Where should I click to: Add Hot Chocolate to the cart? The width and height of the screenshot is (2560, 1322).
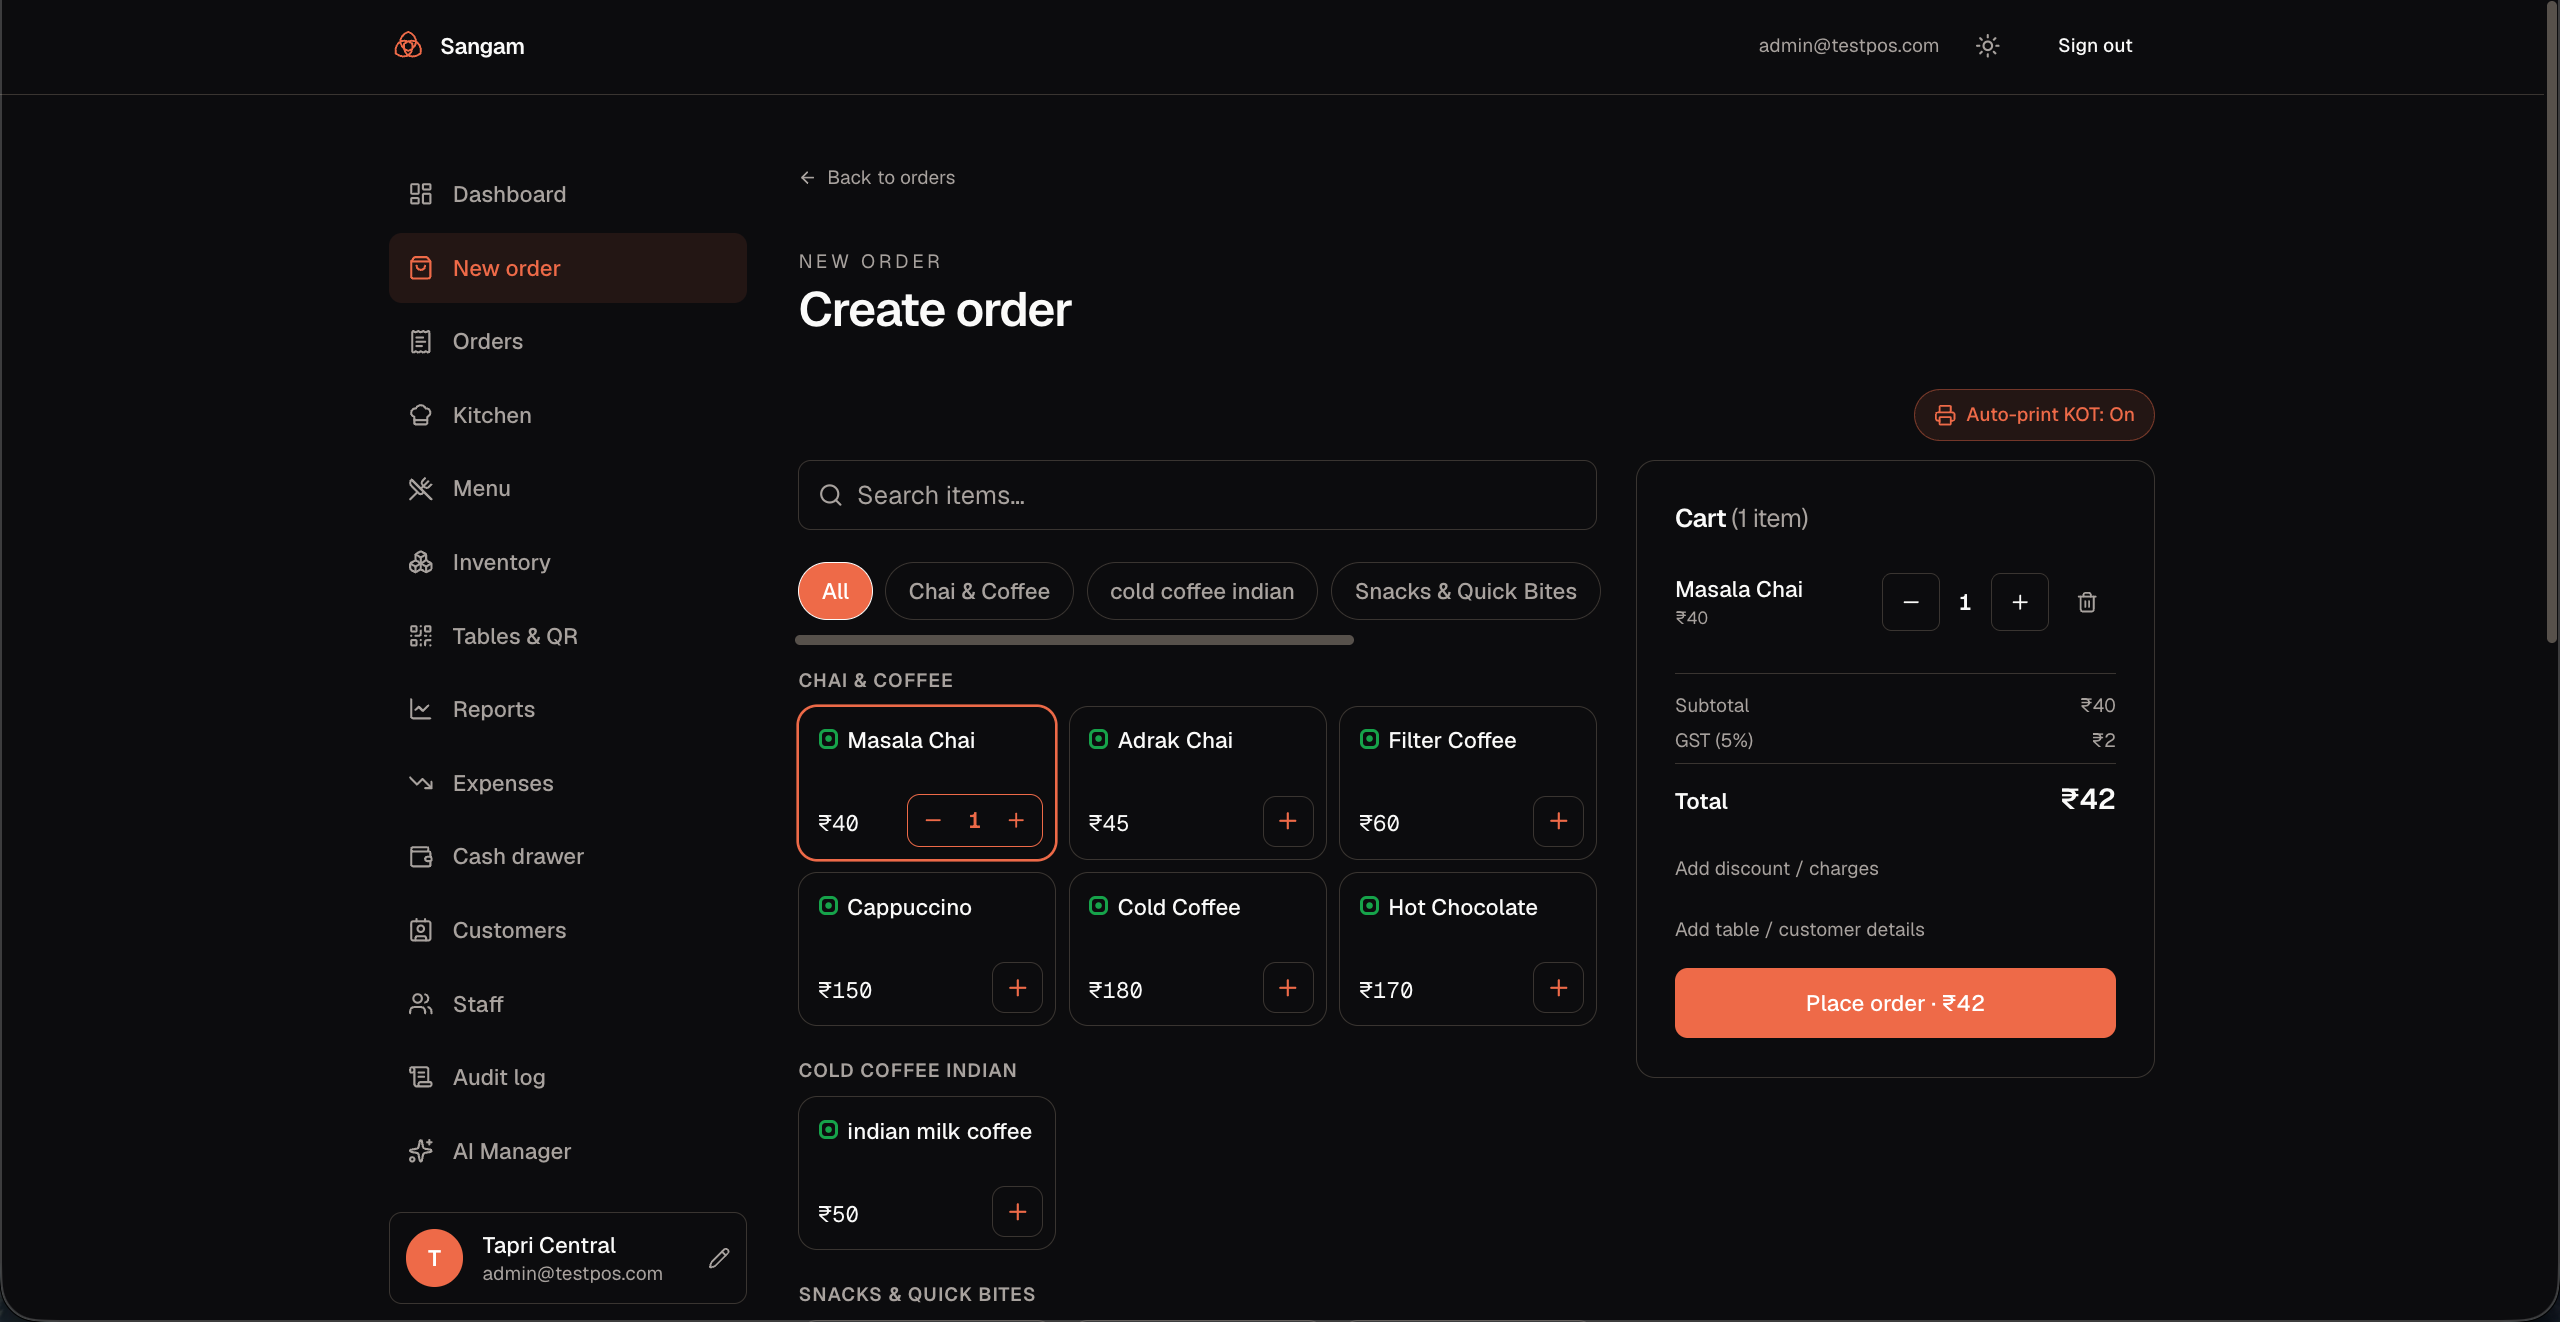click(1558, 988)
